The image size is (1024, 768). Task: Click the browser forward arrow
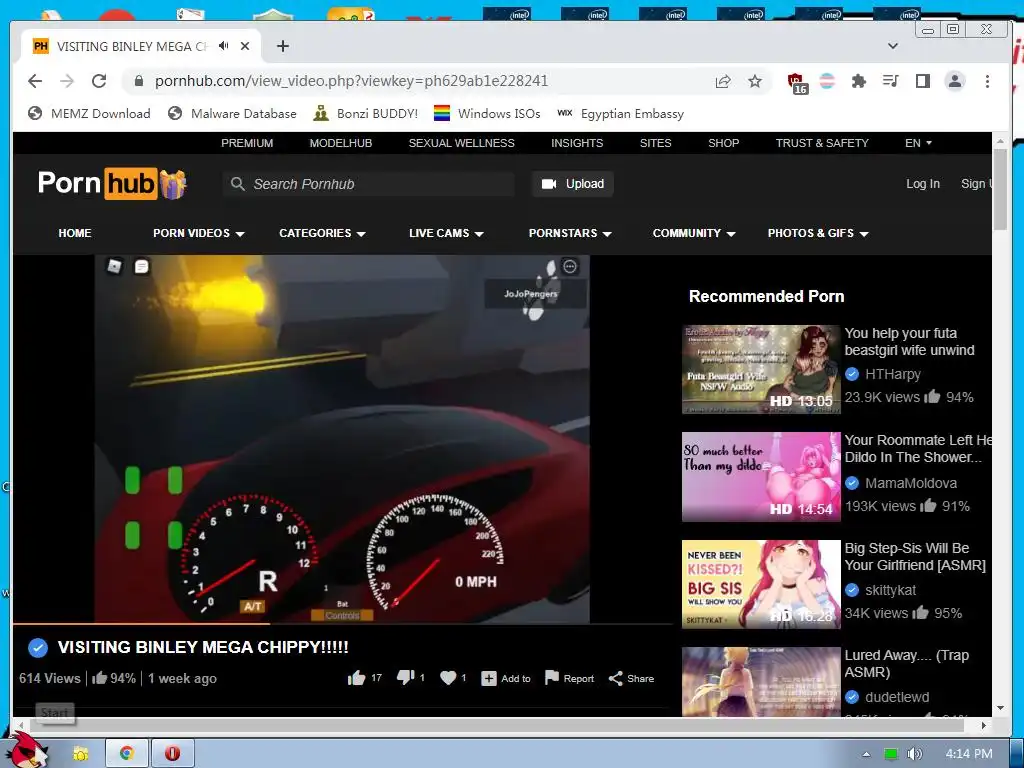tap(67, 81)
